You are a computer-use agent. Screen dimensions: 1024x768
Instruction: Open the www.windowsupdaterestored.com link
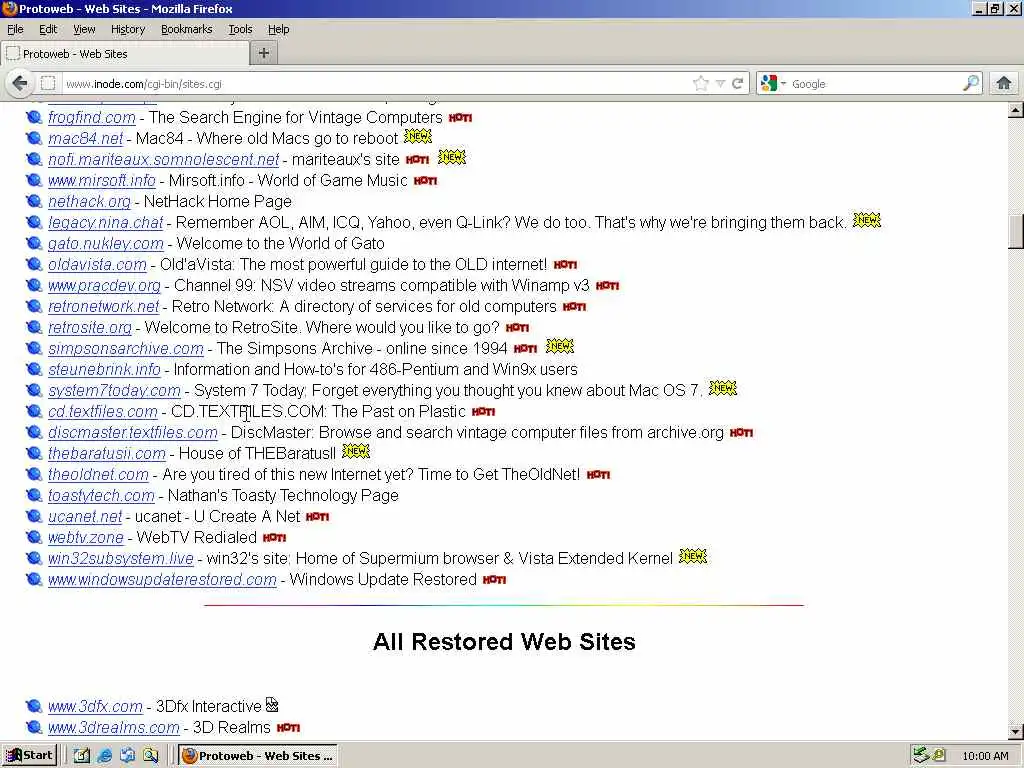pyautogui.click(x=162, y=579)
